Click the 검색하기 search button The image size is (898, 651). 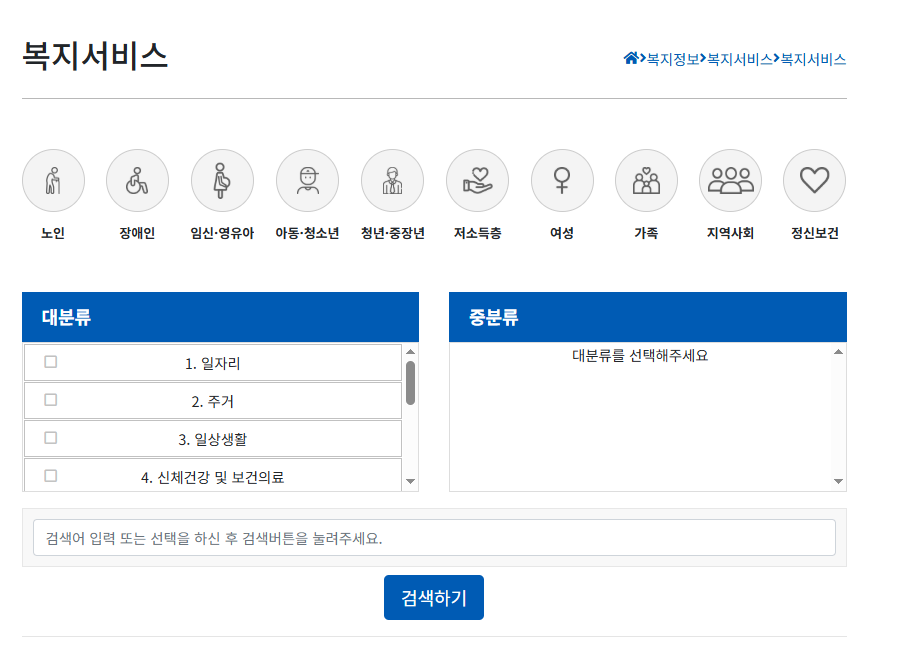[x=434, y=598]
